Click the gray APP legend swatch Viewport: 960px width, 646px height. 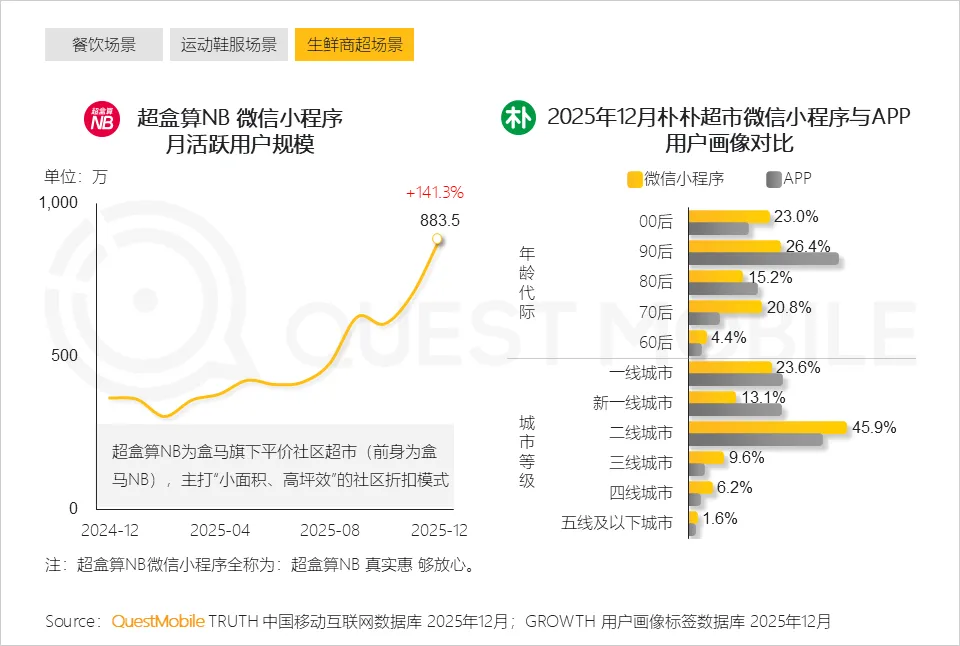773,179
